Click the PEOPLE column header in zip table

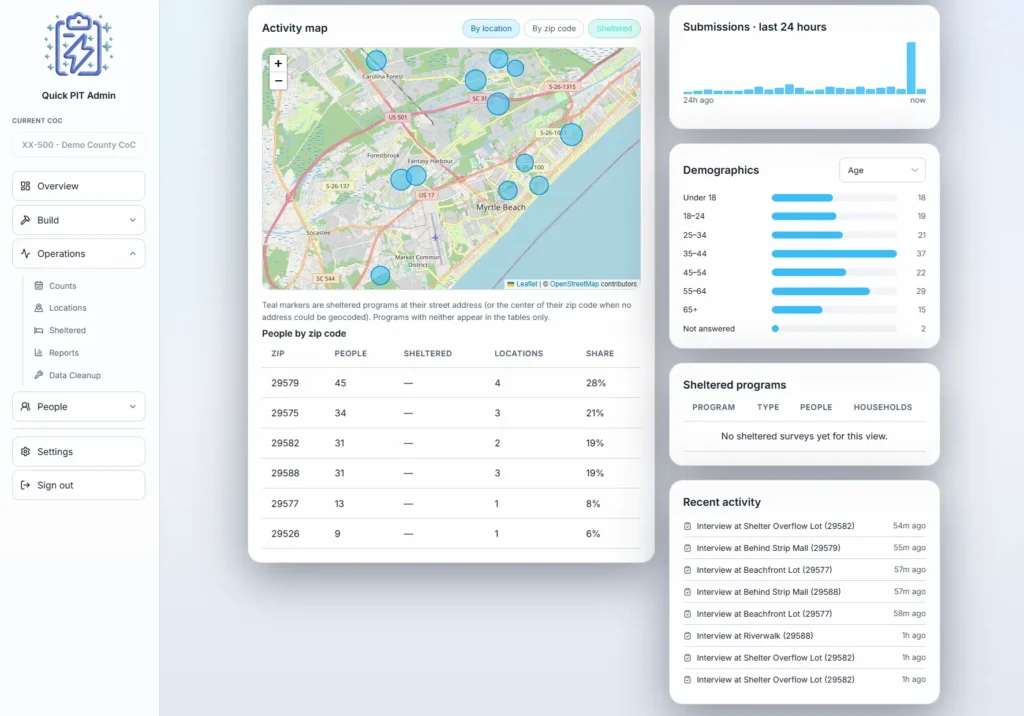[x=351, y=353]
